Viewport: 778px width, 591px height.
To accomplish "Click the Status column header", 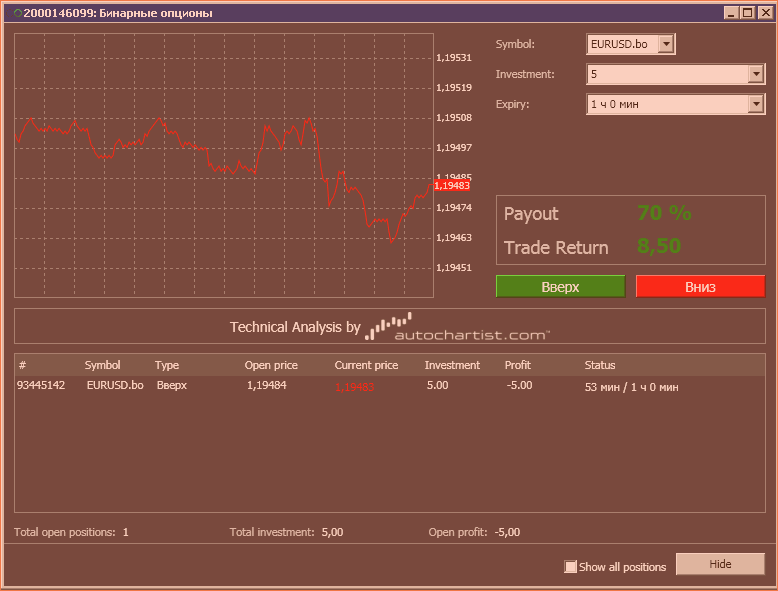I will (x=600, y=365).
